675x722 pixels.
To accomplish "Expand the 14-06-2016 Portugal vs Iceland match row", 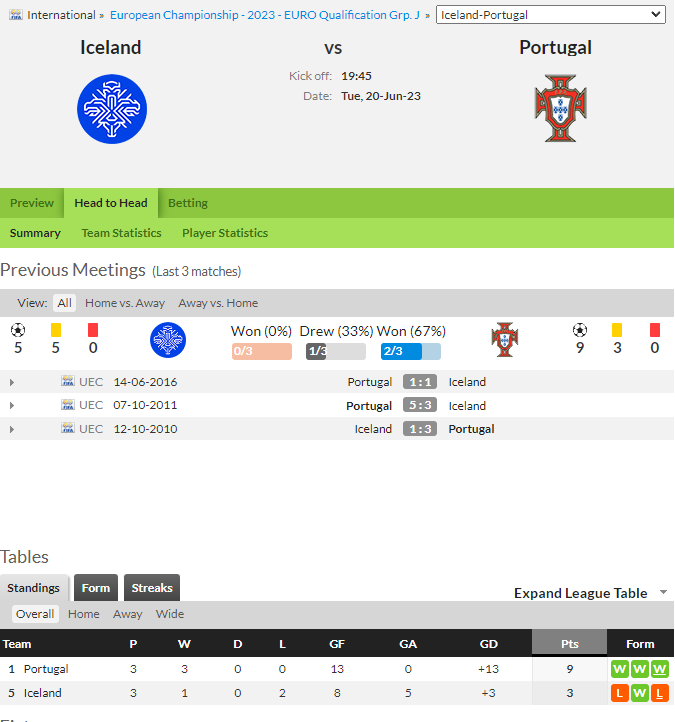I will tap(12, 382).
